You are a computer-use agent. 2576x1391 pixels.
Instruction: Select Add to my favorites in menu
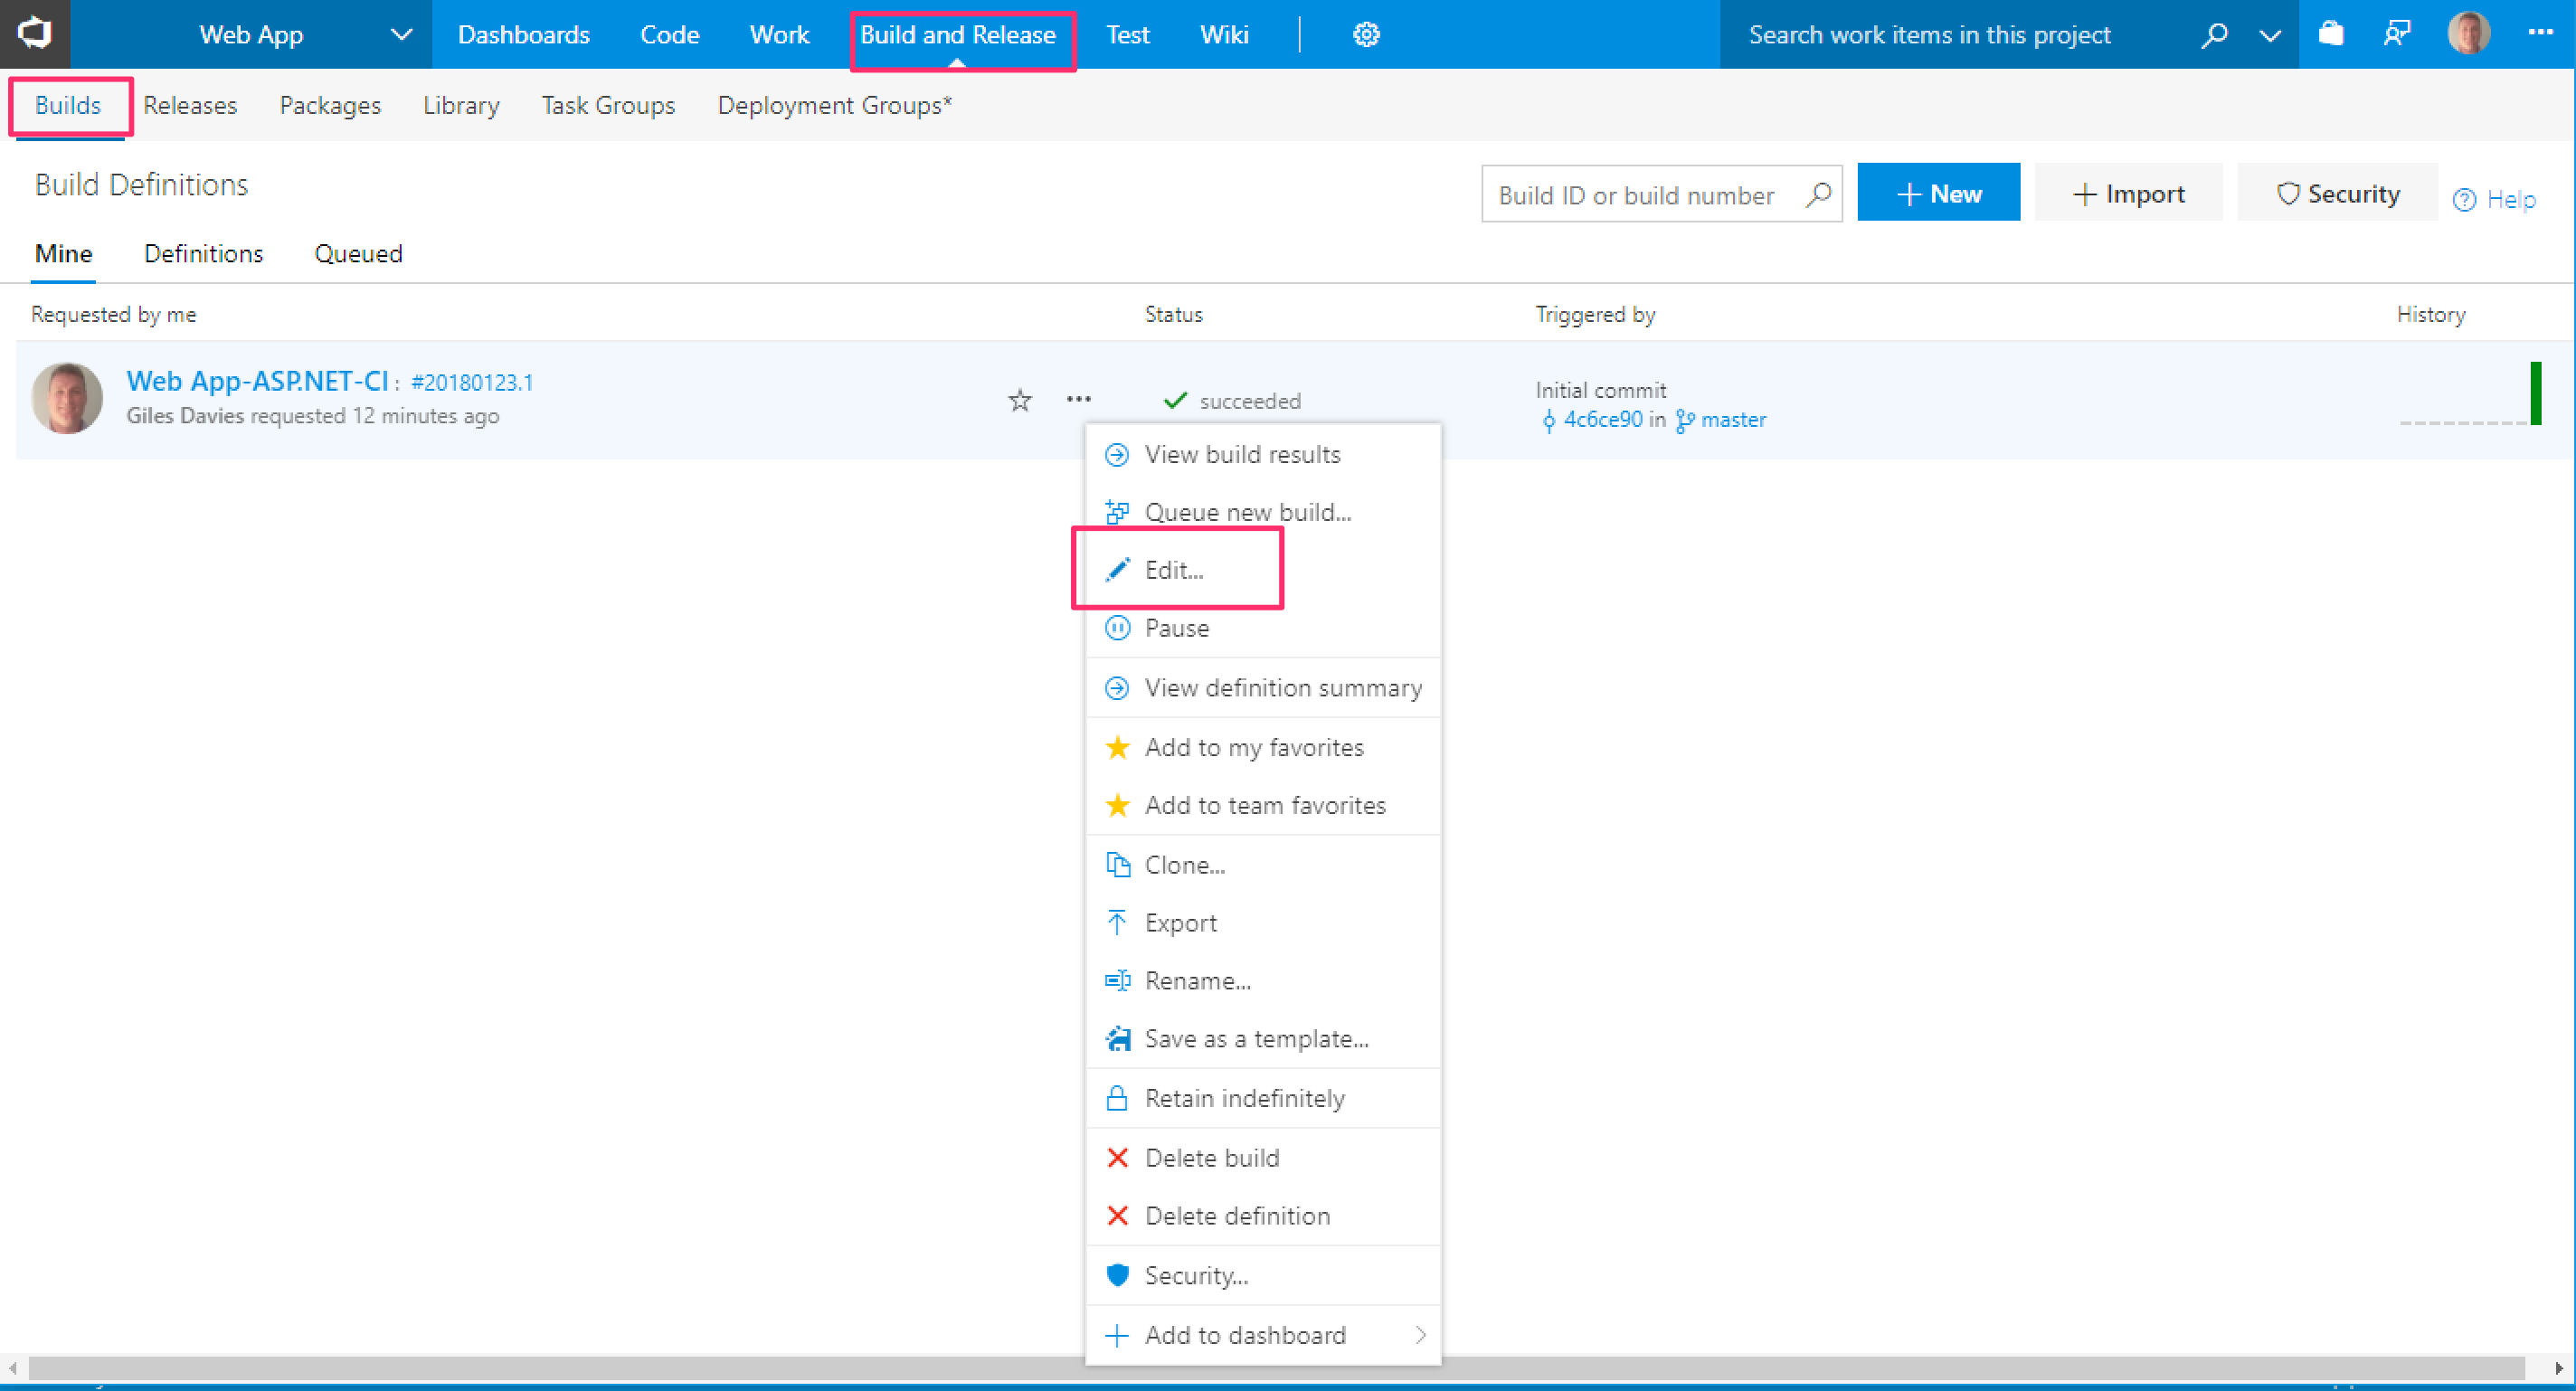coord(1253,747)
